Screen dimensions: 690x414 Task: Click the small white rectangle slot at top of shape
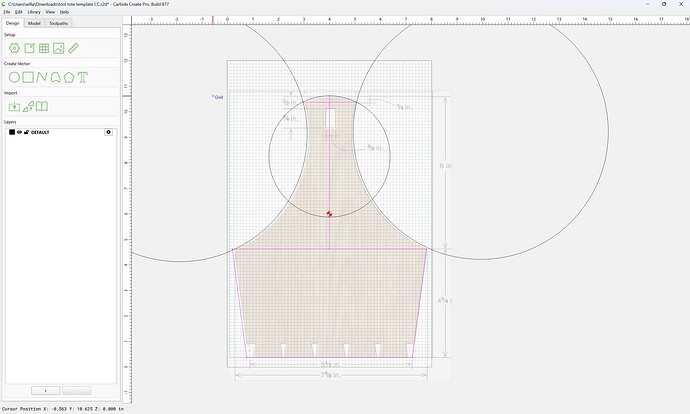(330, 119)
